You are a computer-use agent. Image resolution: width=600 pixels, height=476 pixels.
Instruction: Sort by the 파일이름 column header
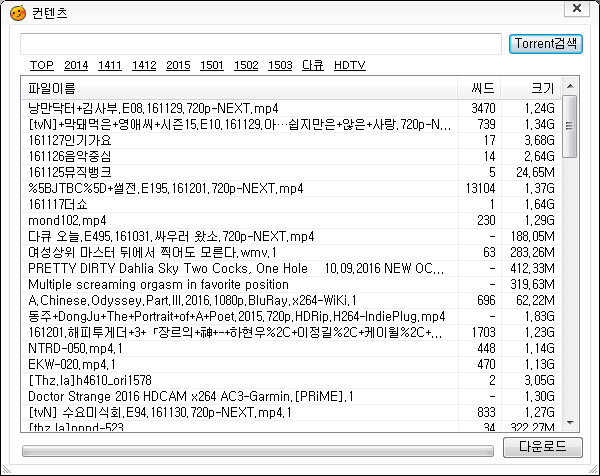[x=240, y=88]
